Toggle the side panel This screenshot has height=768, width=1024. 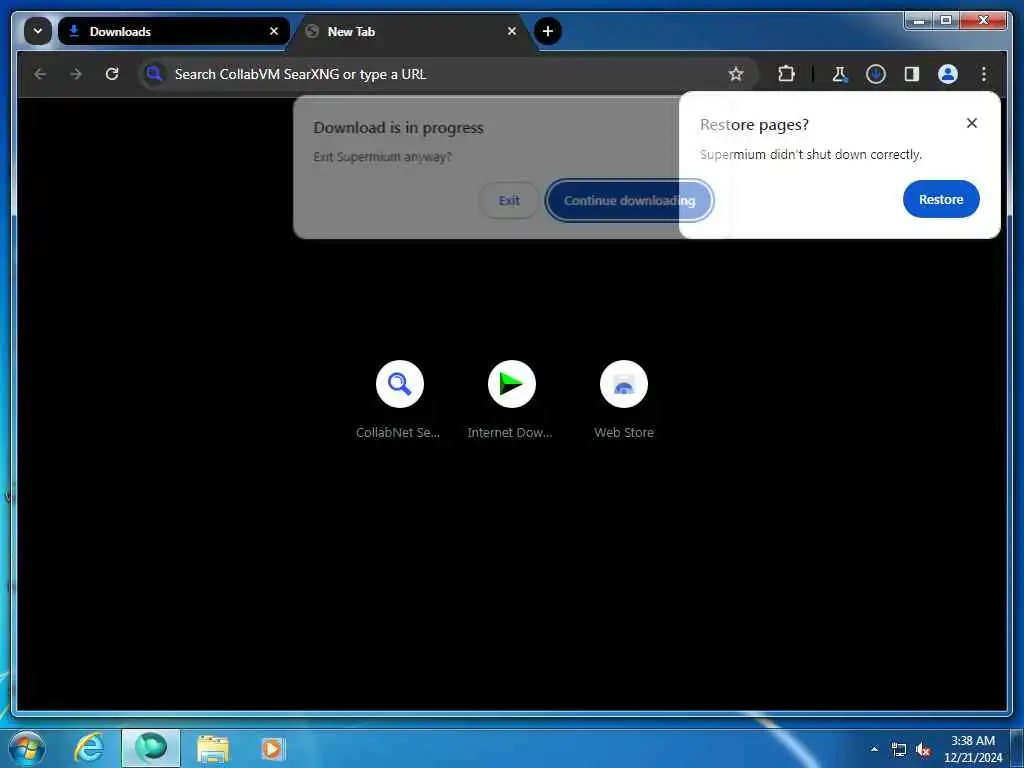pyautogui.click(x=912, y=74)
